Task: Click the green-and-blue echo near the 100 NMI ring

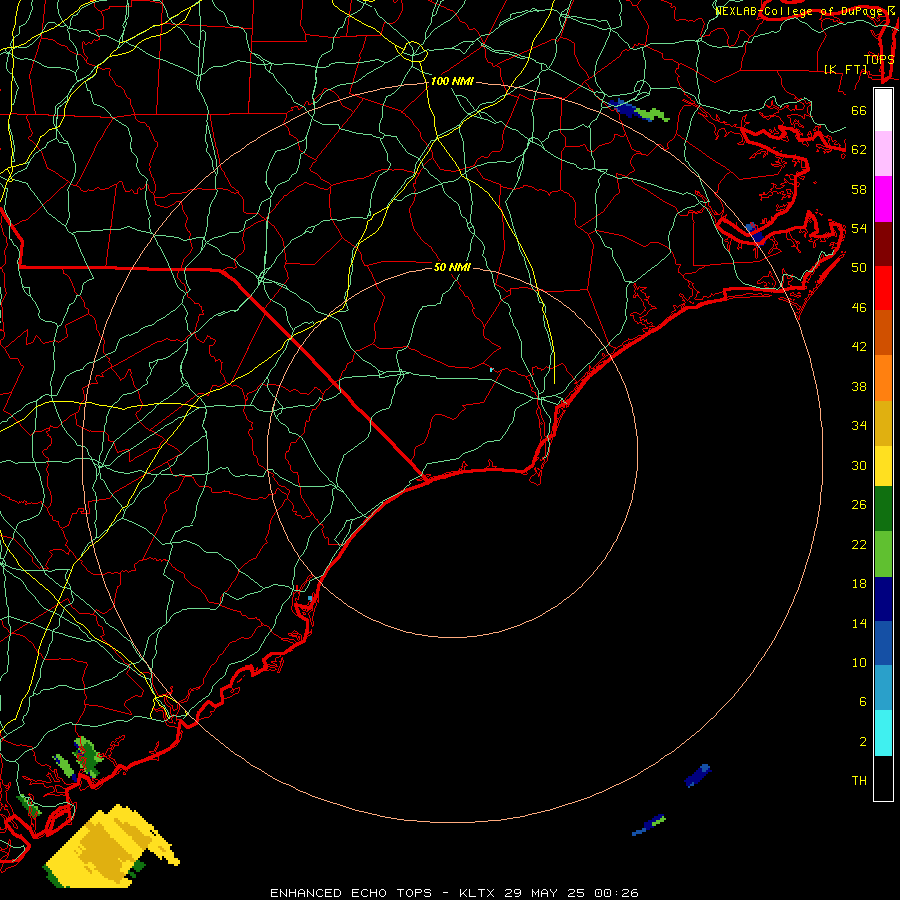Action: click(x=638, y=110)
